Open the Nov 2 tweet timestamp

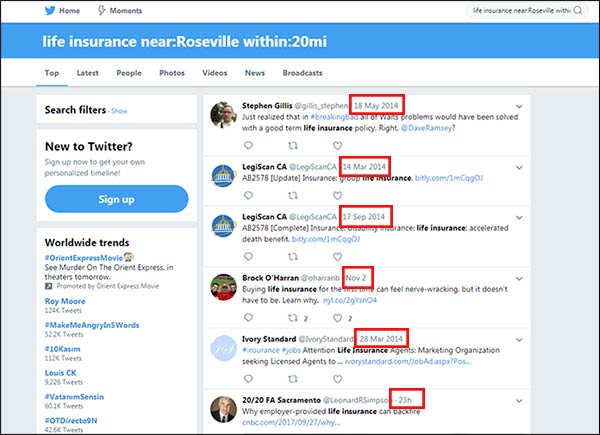[x=356, y=278]
